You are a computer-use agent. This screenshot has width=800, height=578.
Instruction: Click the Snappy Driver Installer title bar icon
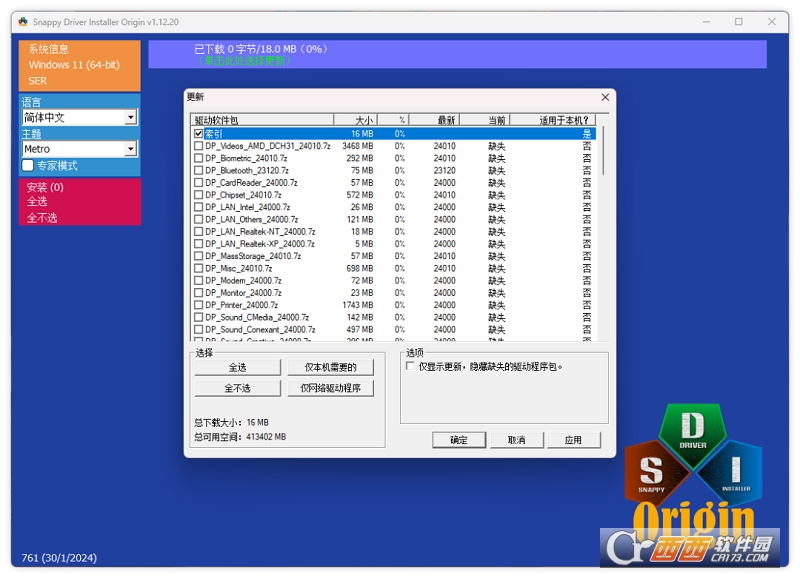coord(23,22)
